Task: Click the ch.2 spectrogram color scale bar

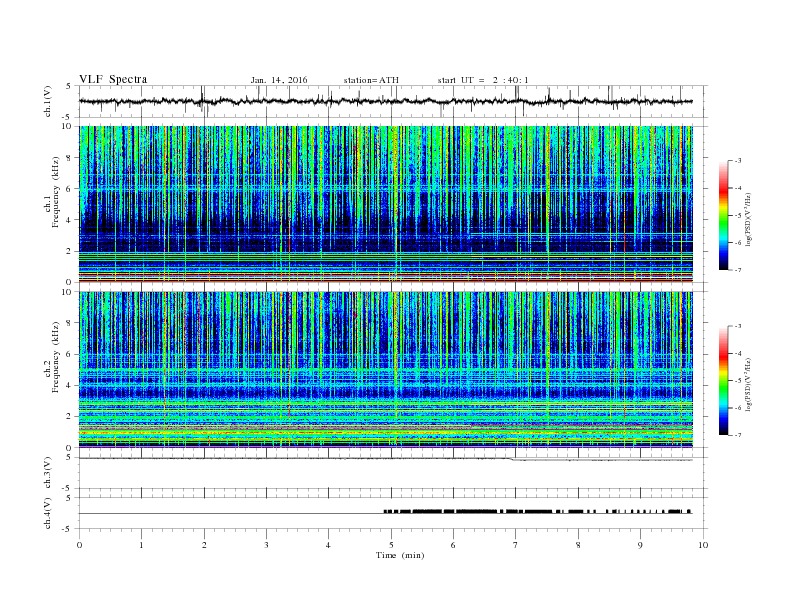Action: (x=723, y=380)
